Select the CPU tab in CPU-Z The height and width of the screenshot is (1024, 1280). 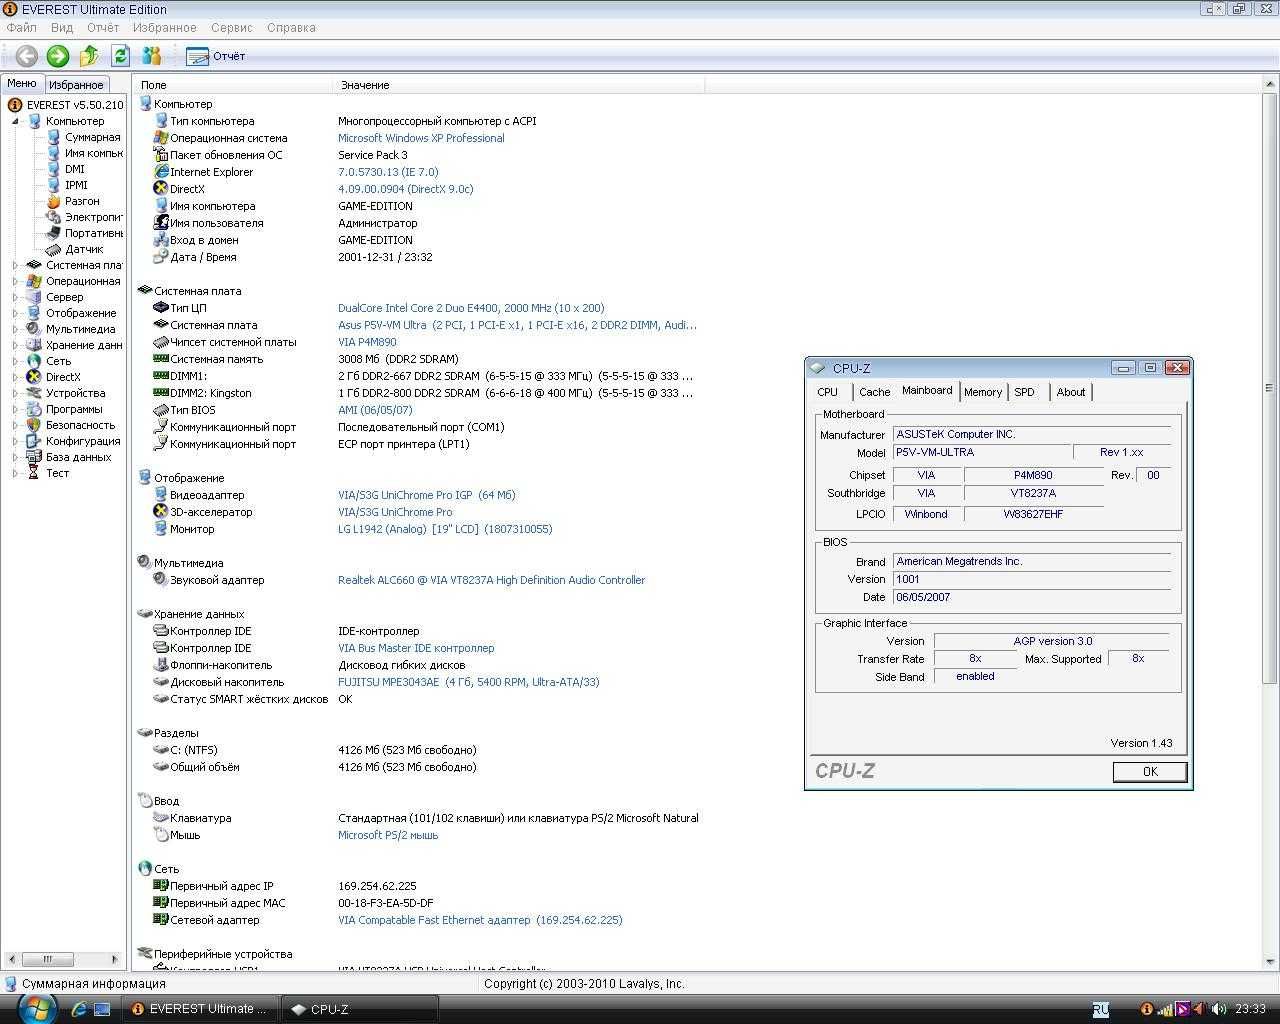pyautogui.click(x=828, y=392)
